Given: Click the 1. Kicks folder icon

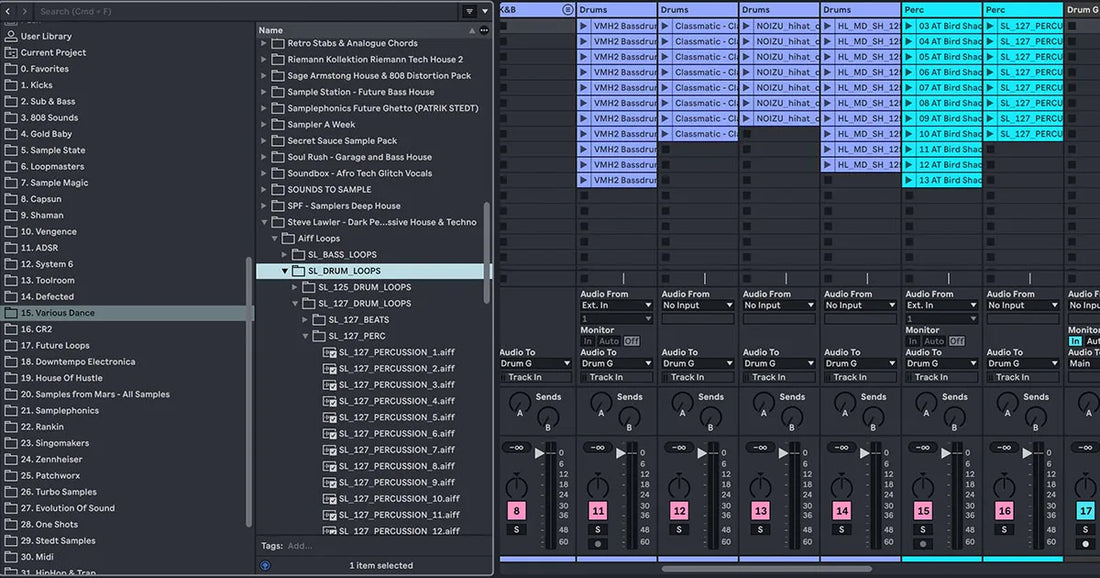Looking at the screenshot, I should pyautogui.click(x=11, y=85).
